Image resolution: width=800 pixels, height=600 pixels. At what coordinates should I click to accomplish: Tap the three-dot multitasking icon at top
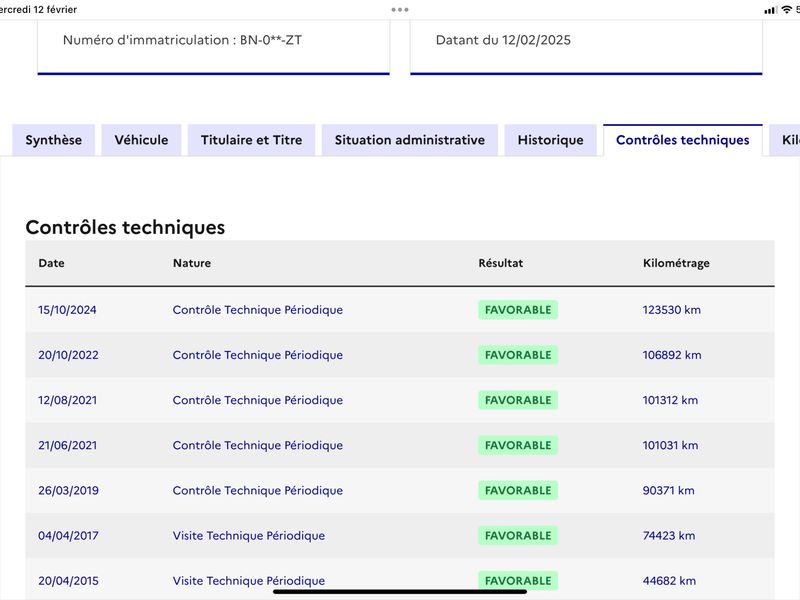pyautogui.click(x=399, y=10)
